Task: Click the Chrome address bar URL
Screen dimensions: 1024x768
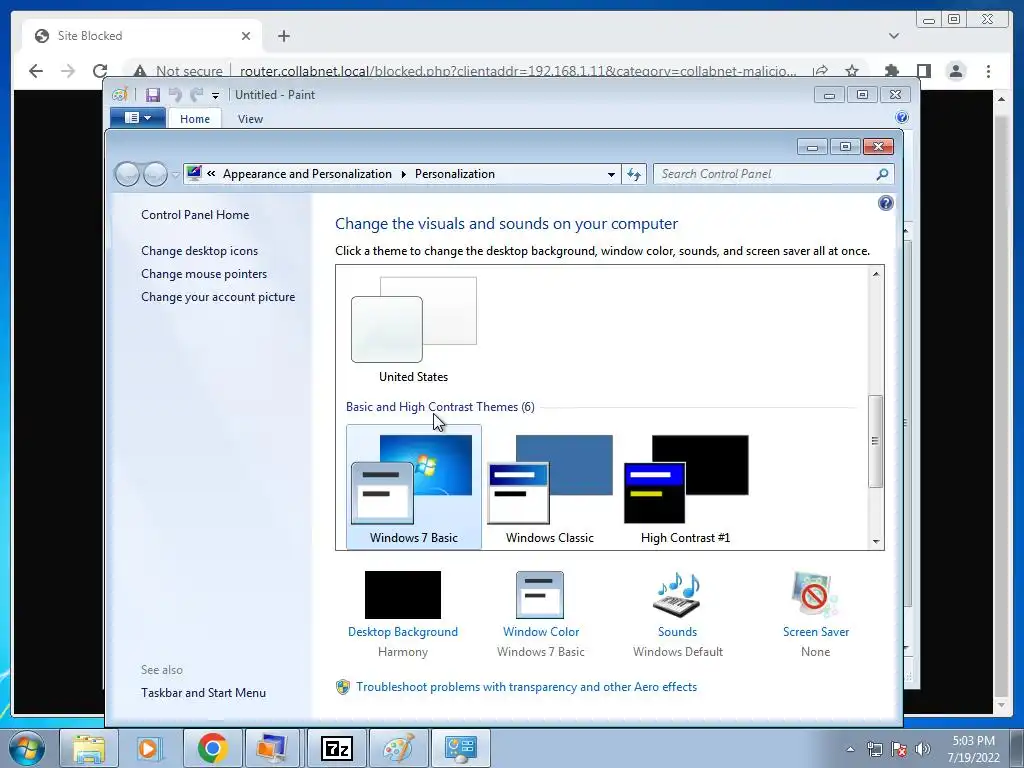Action: (518, 71)
